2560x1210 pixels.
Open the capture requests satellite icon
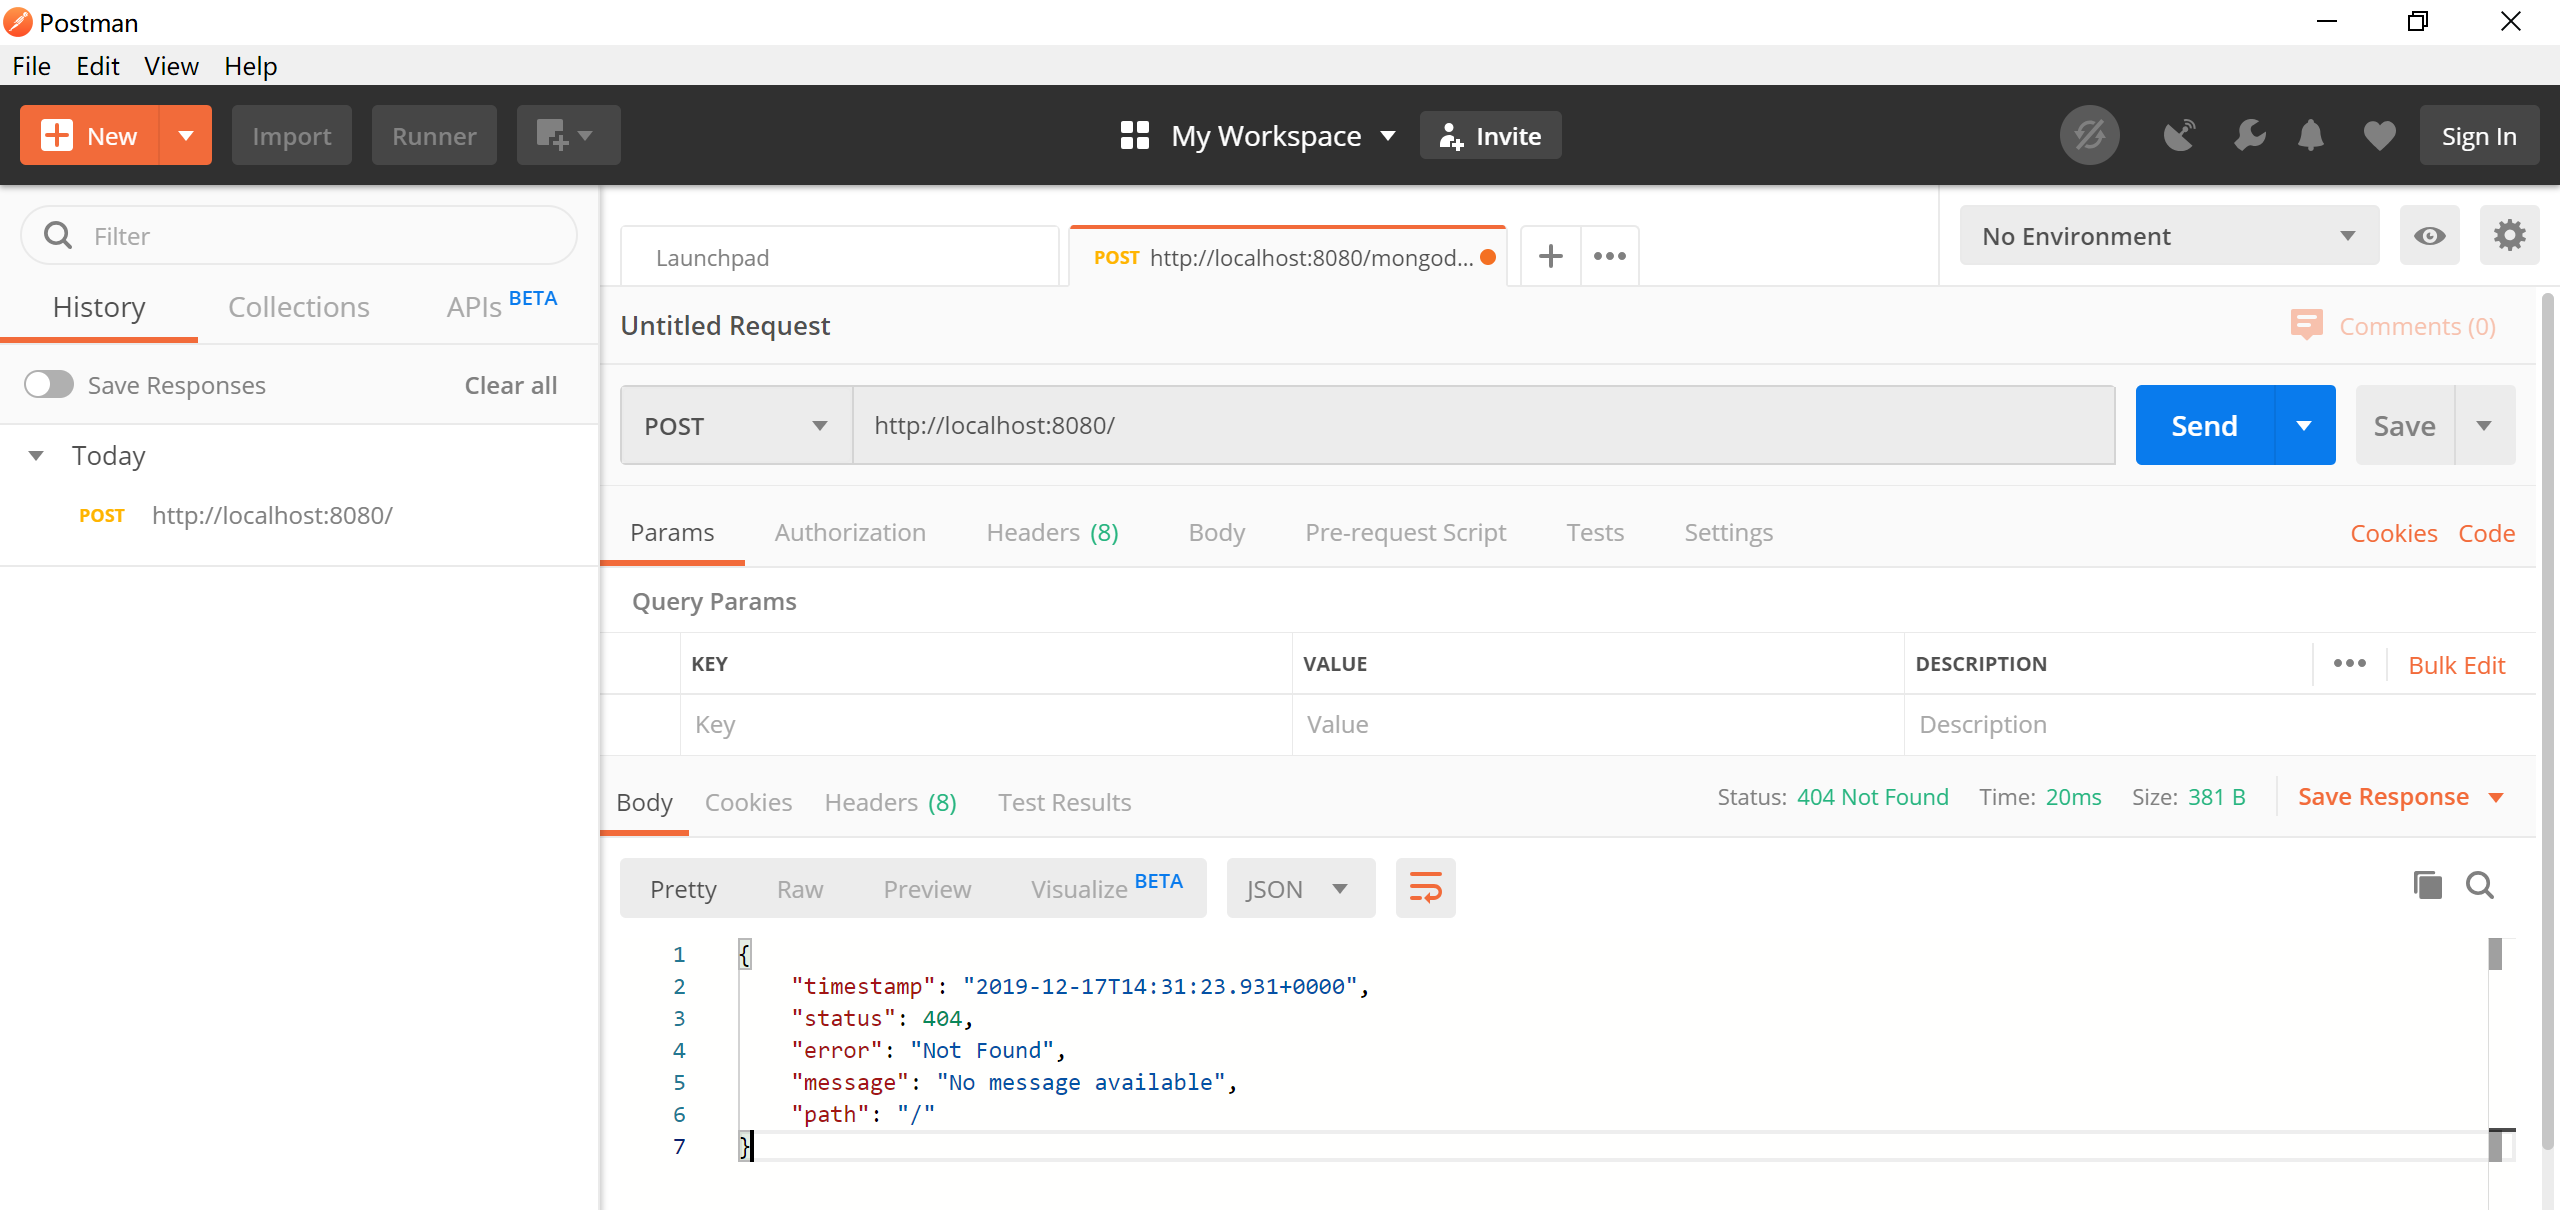click(x=2179, y=135)
